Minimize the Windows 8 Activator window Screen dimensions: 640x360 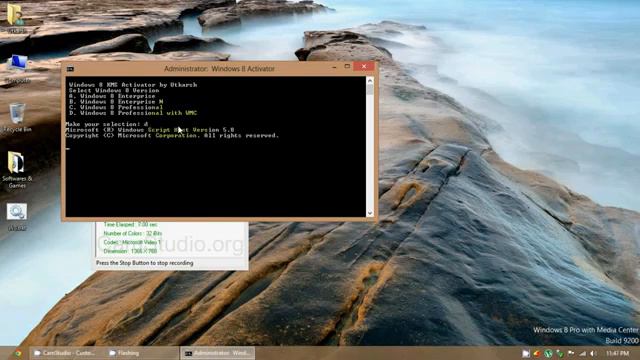pos(334,67)
